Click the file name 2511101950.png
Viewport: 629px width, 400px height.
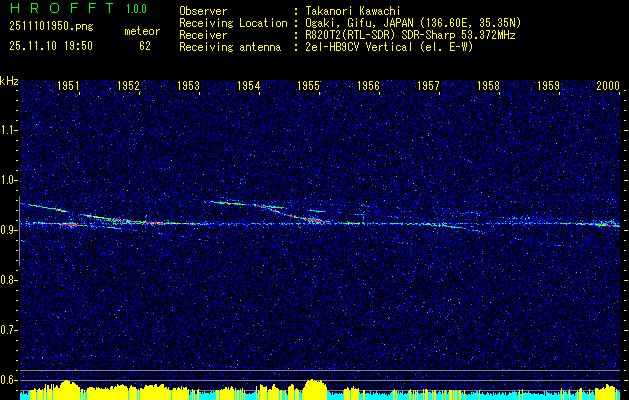tap(51, 27)
